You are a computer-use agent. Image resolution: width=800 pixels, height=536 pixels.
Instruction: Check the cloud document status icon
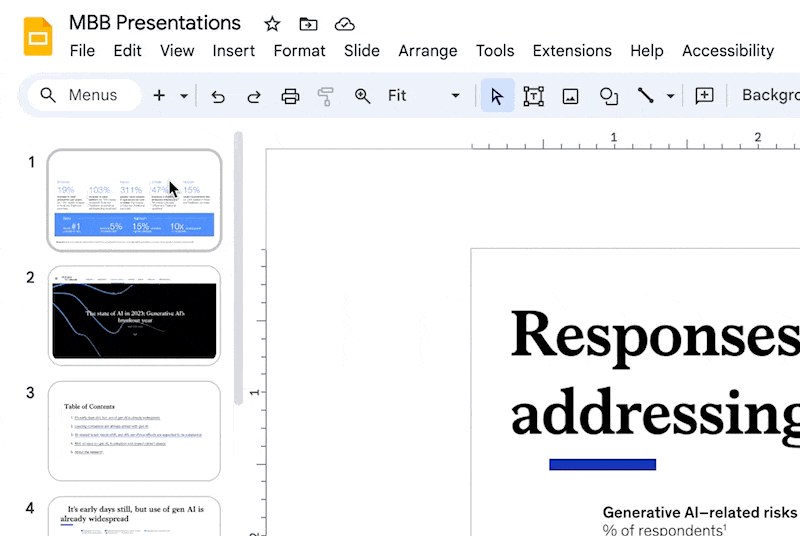coord(344,24)
